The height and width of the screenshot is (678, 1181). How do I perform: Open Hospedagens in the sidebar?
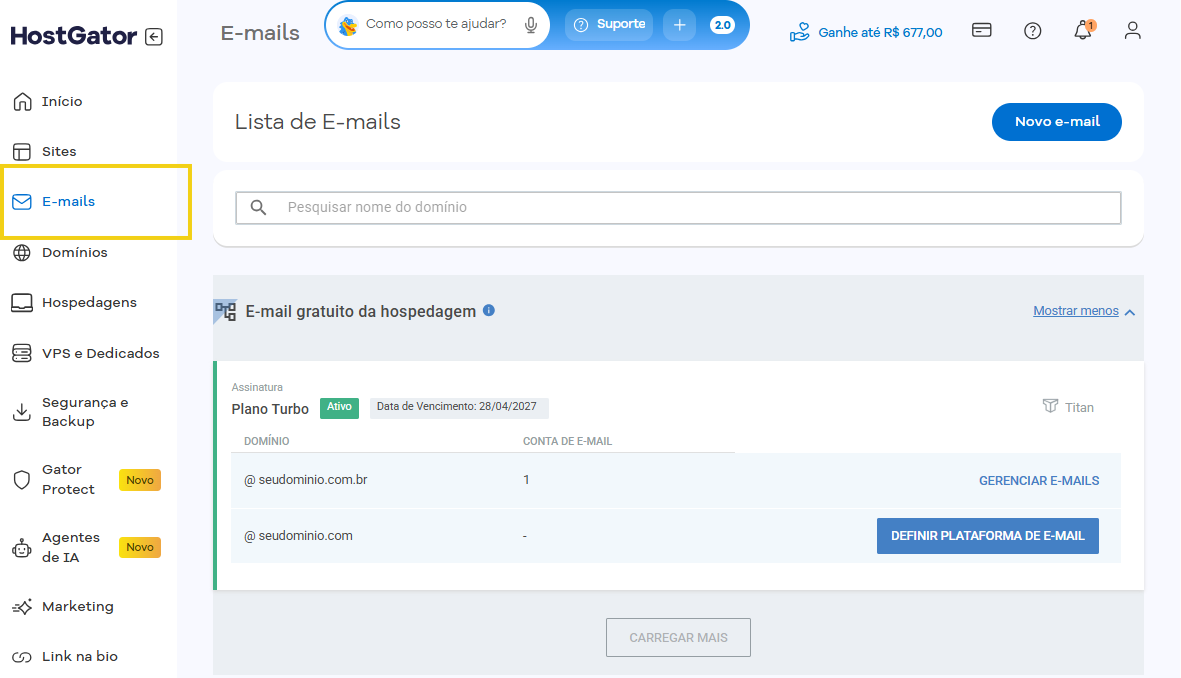pos(89,303)
